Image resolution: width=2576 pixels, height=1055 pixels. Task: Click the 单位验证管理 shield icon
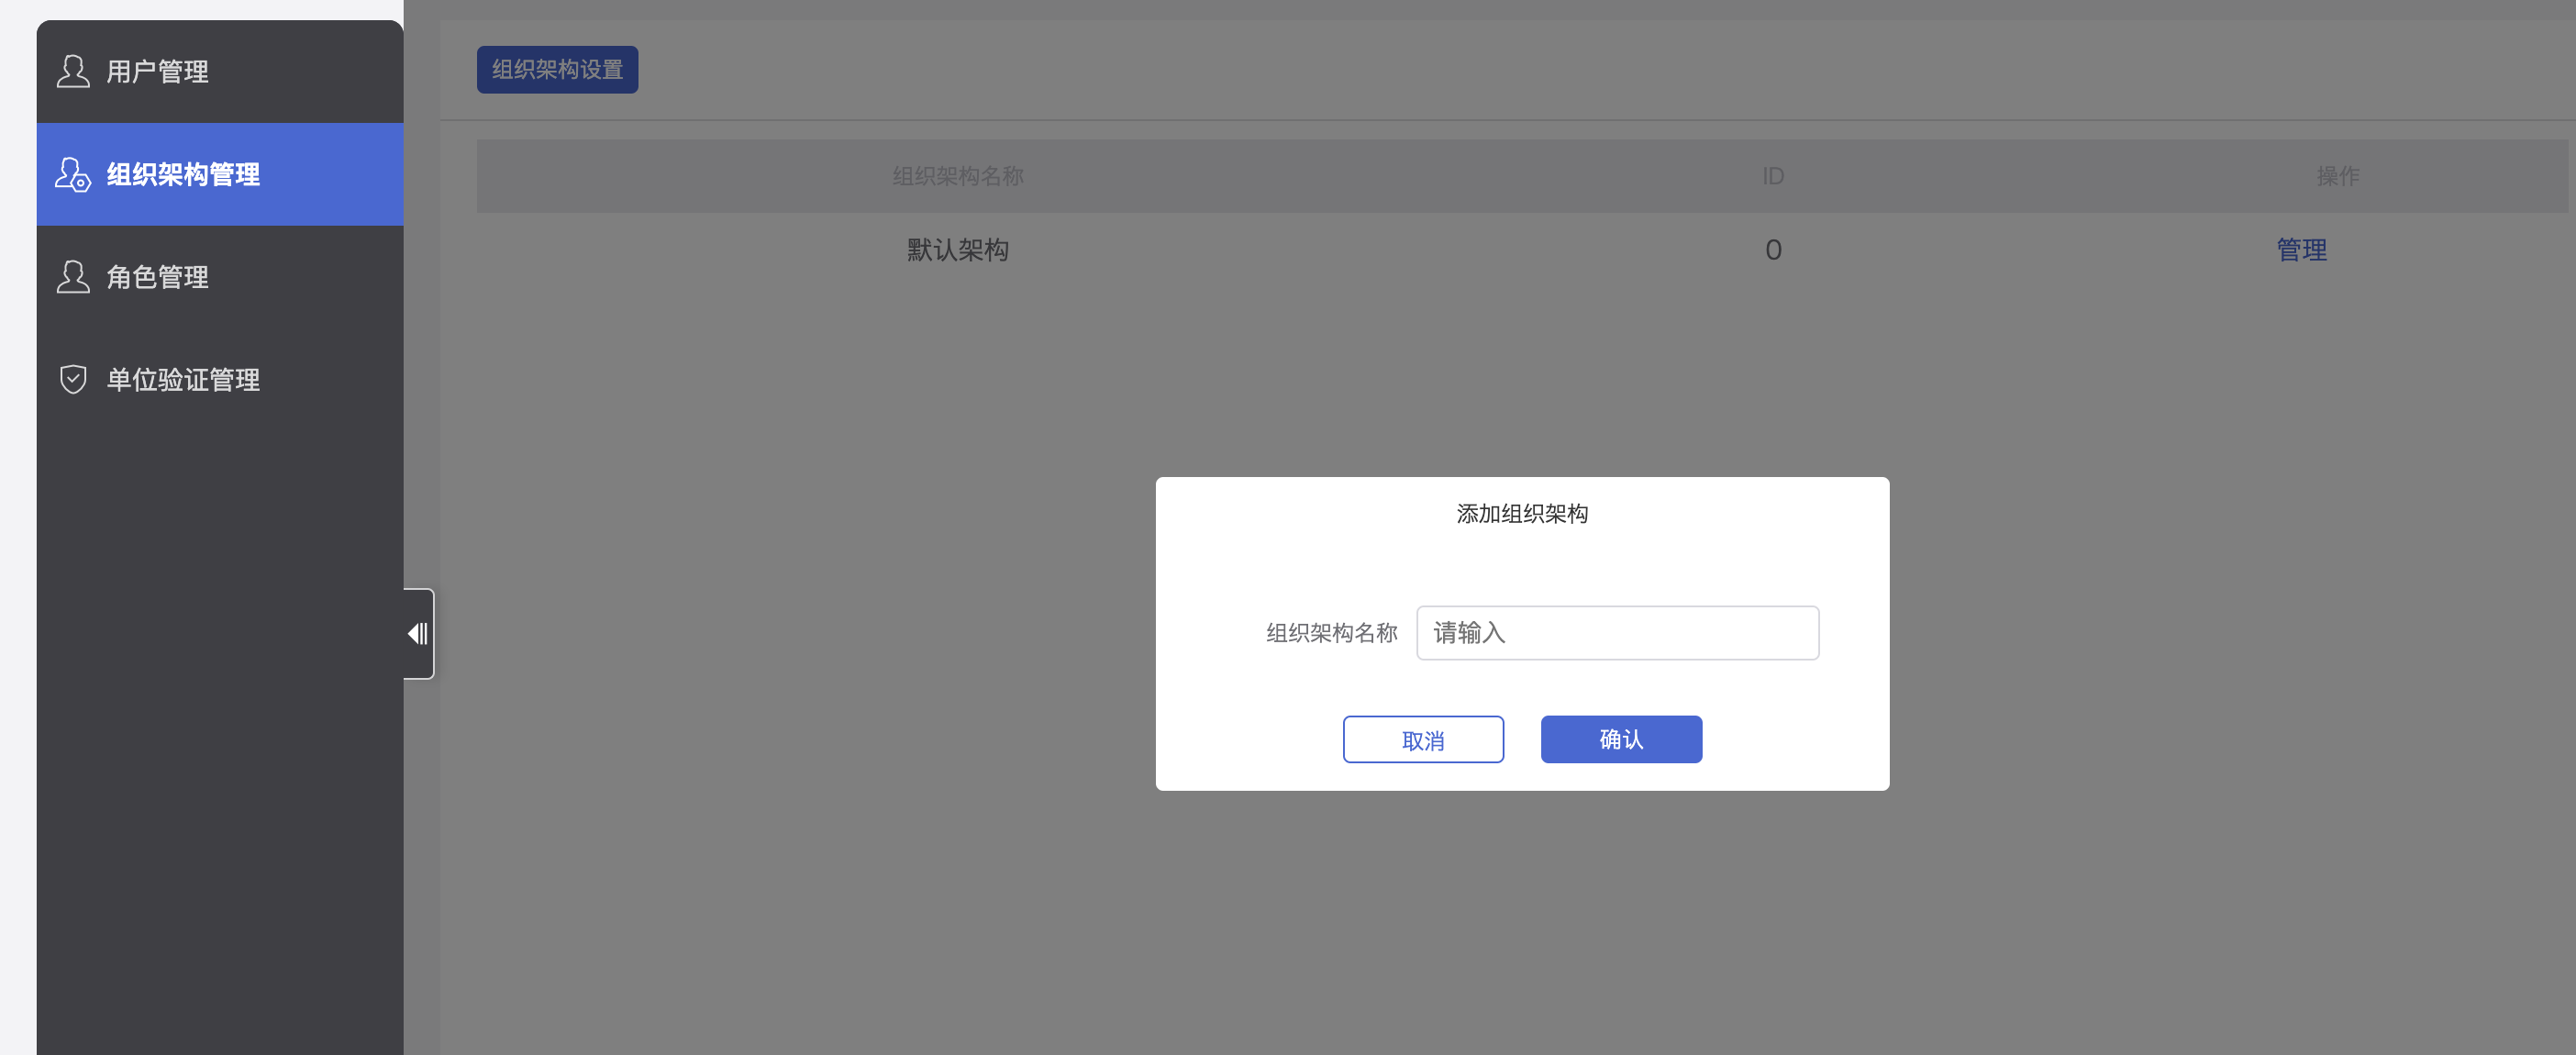(x=73, y=380)
